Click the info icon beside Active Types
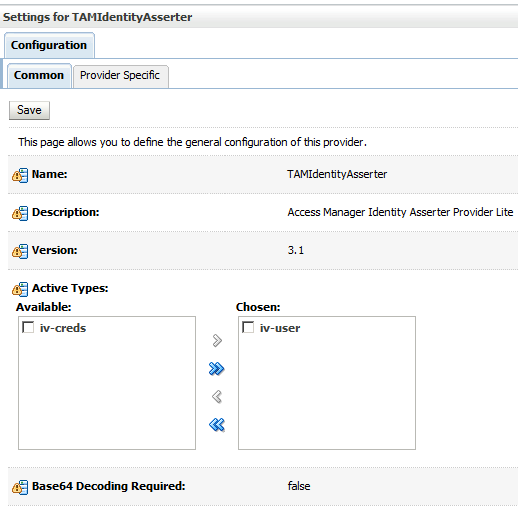Viewport: 518px width, 508px height. pos(20,289)
